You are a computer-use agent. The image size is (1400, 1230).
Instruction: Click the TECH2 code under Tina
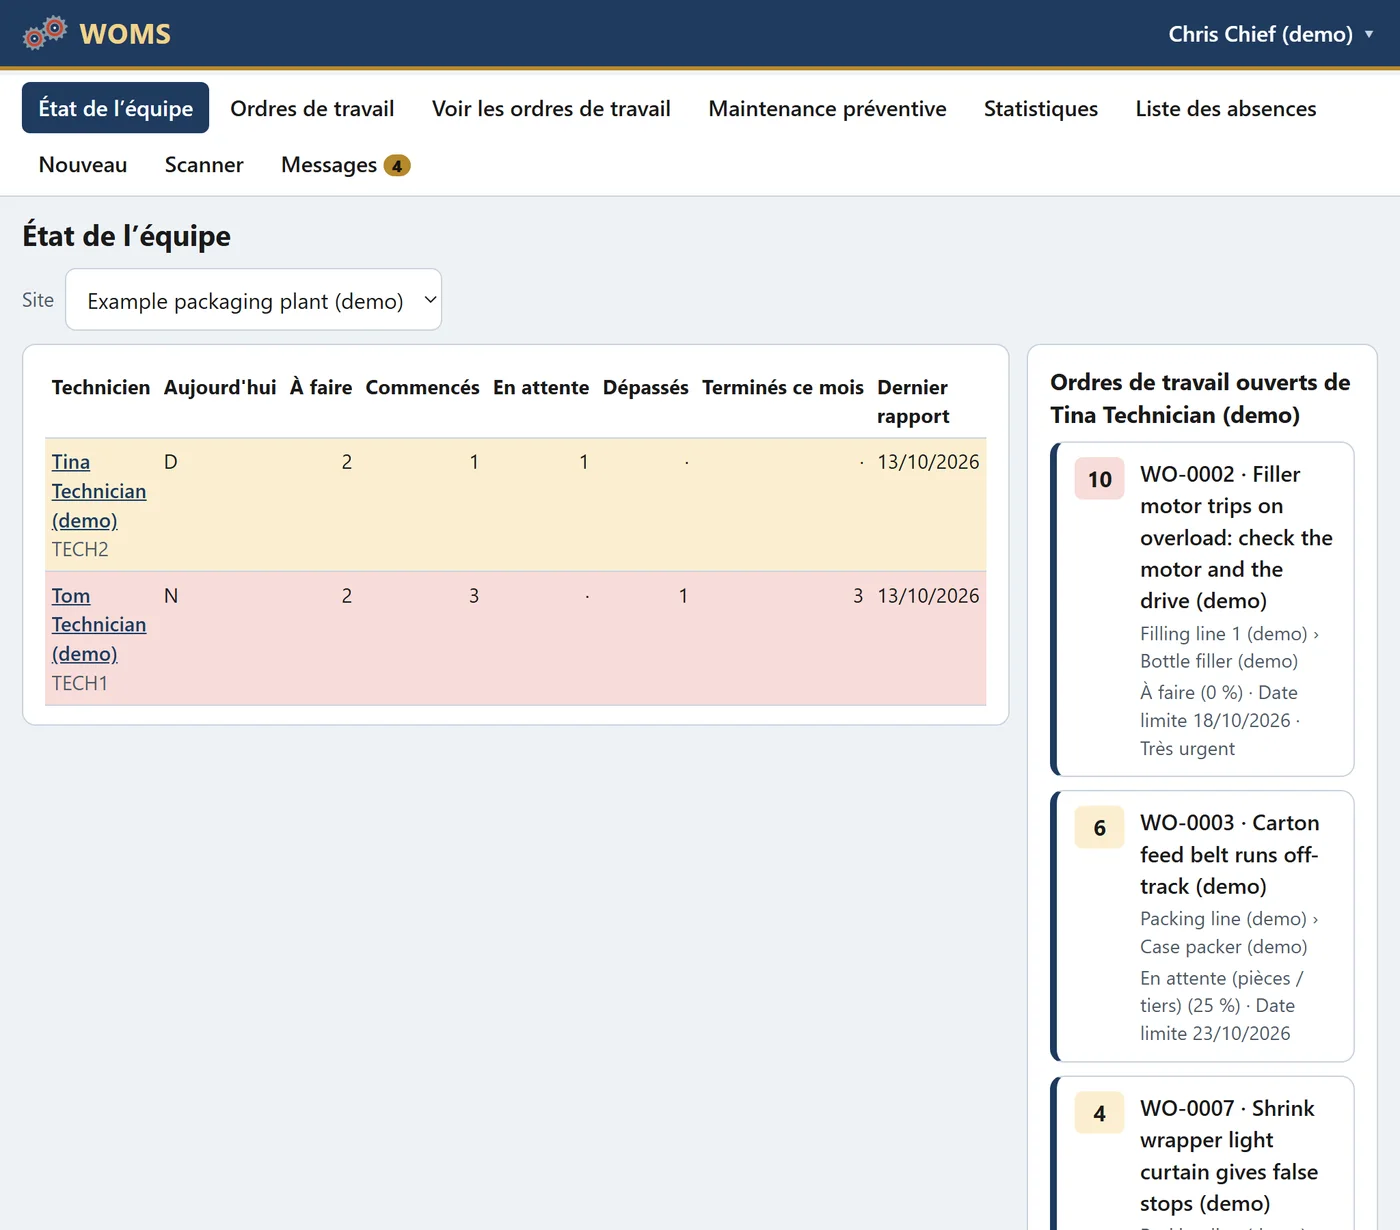(80, 549)
